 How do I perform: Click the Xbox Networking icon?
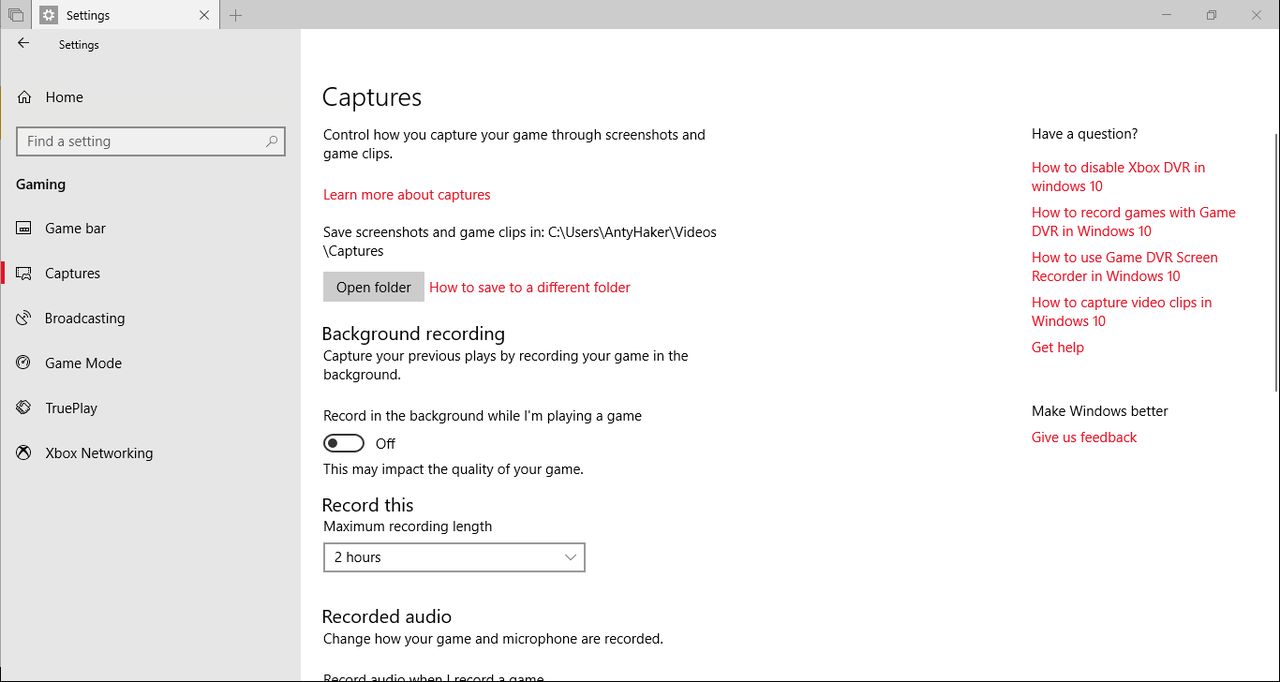click(25, 453)
